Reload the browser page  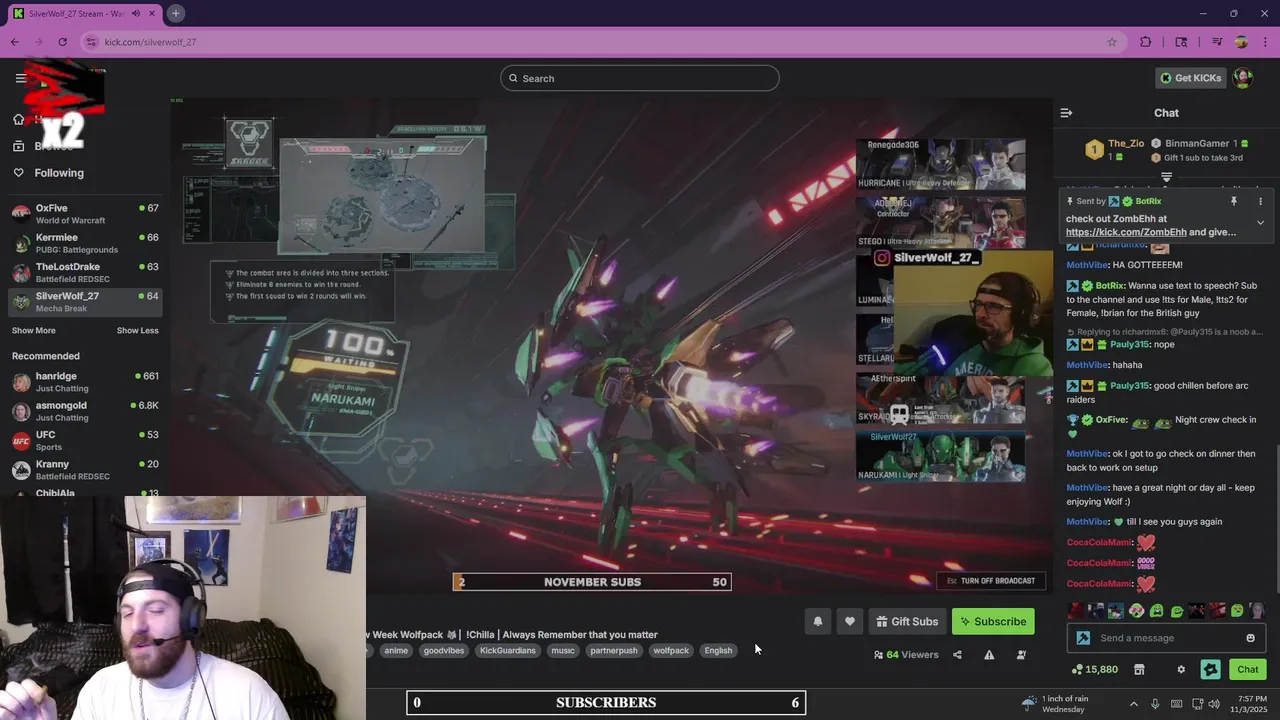pos(63,42)
